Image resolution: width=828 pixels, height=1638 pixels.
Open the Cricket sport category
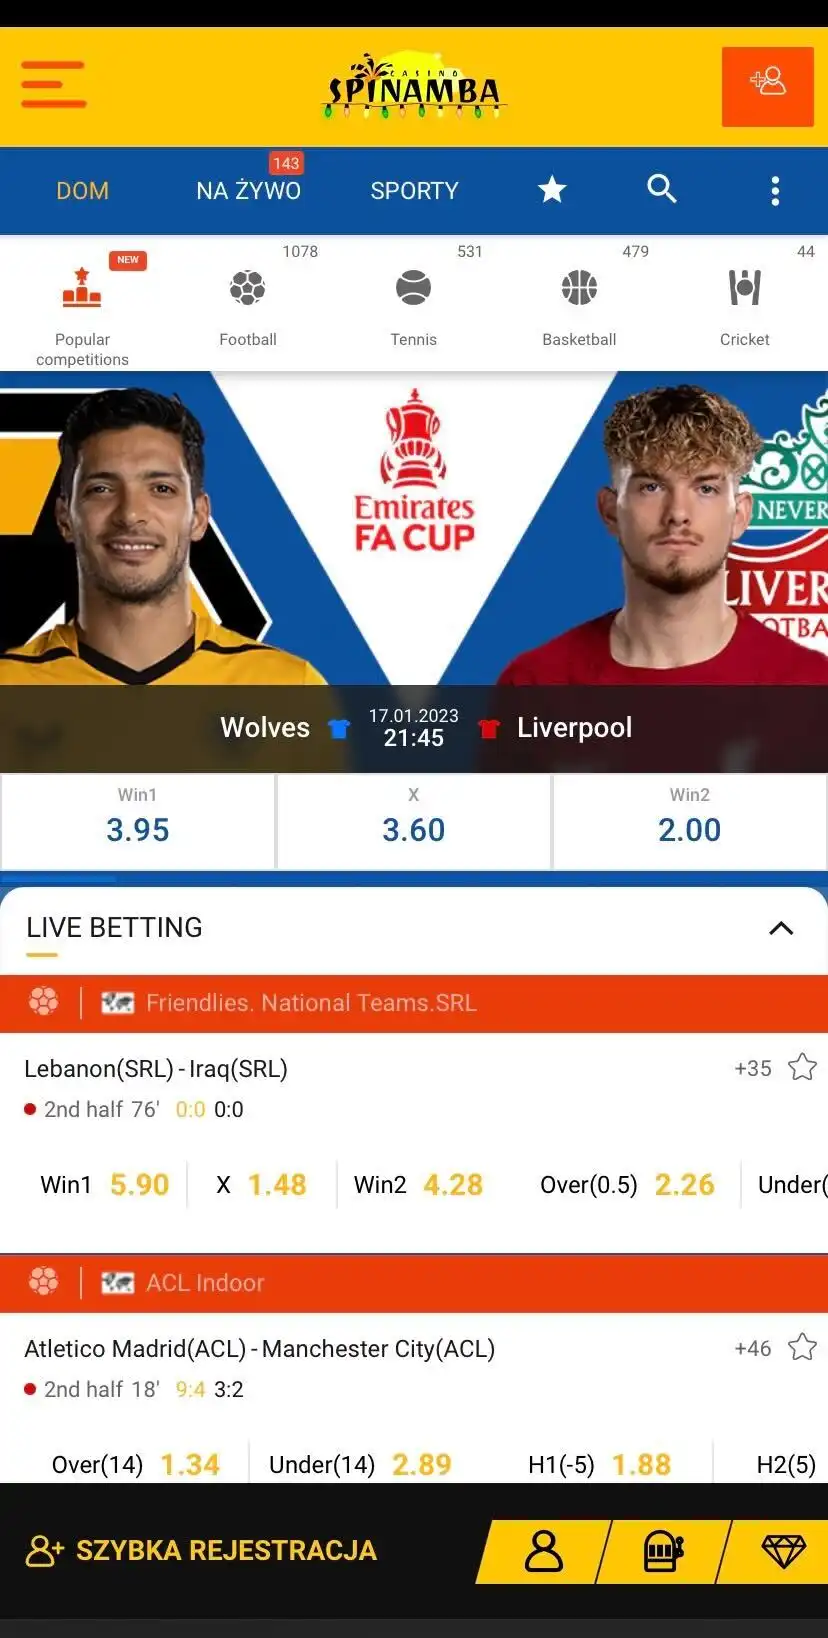click(745, 305)
